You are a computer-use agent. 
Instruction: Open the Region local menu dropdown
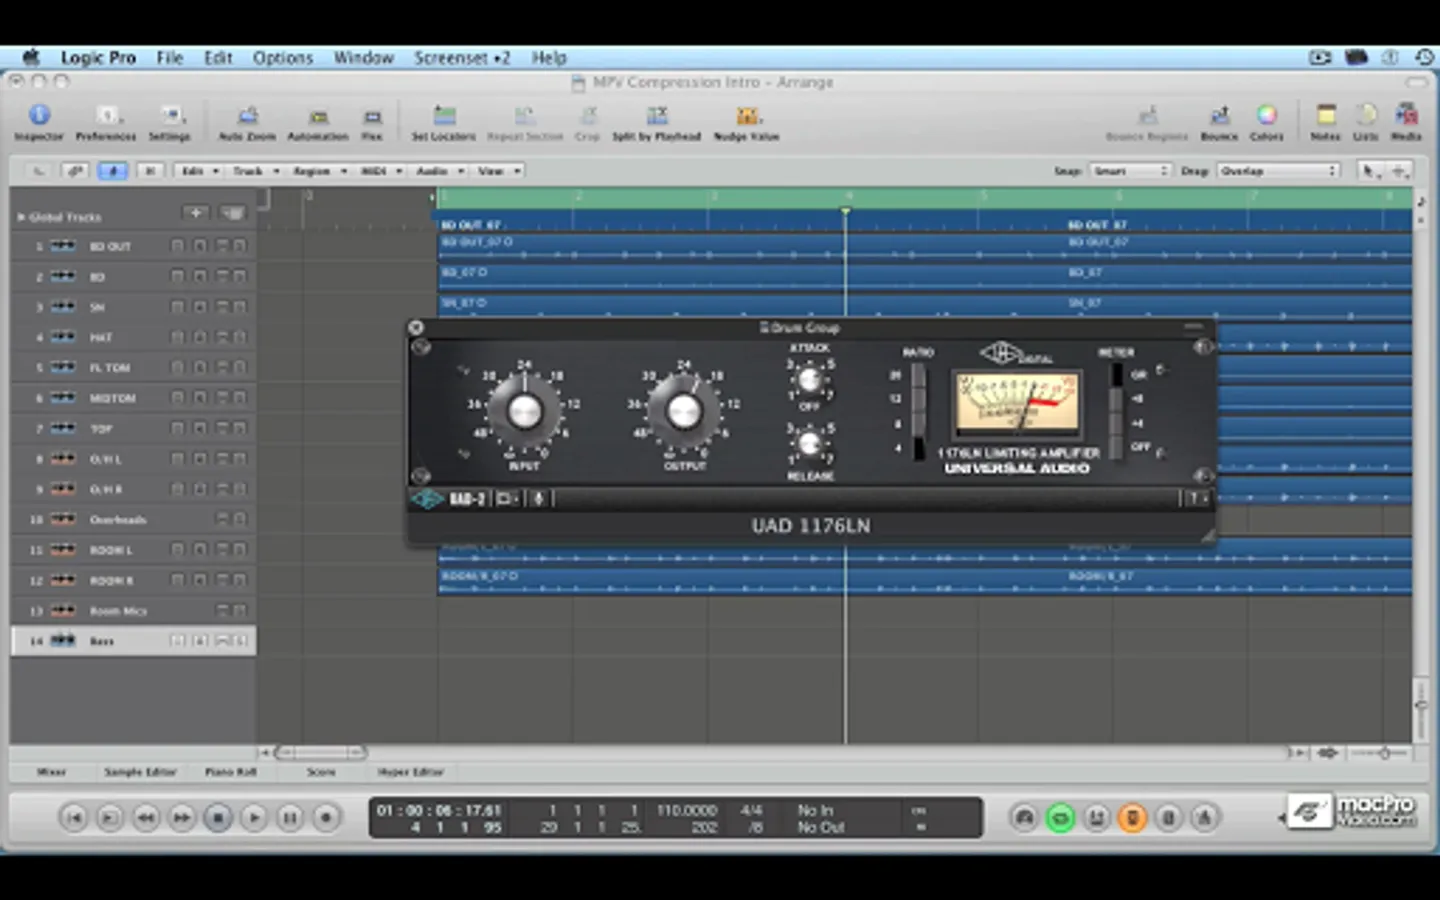[319, 171]
